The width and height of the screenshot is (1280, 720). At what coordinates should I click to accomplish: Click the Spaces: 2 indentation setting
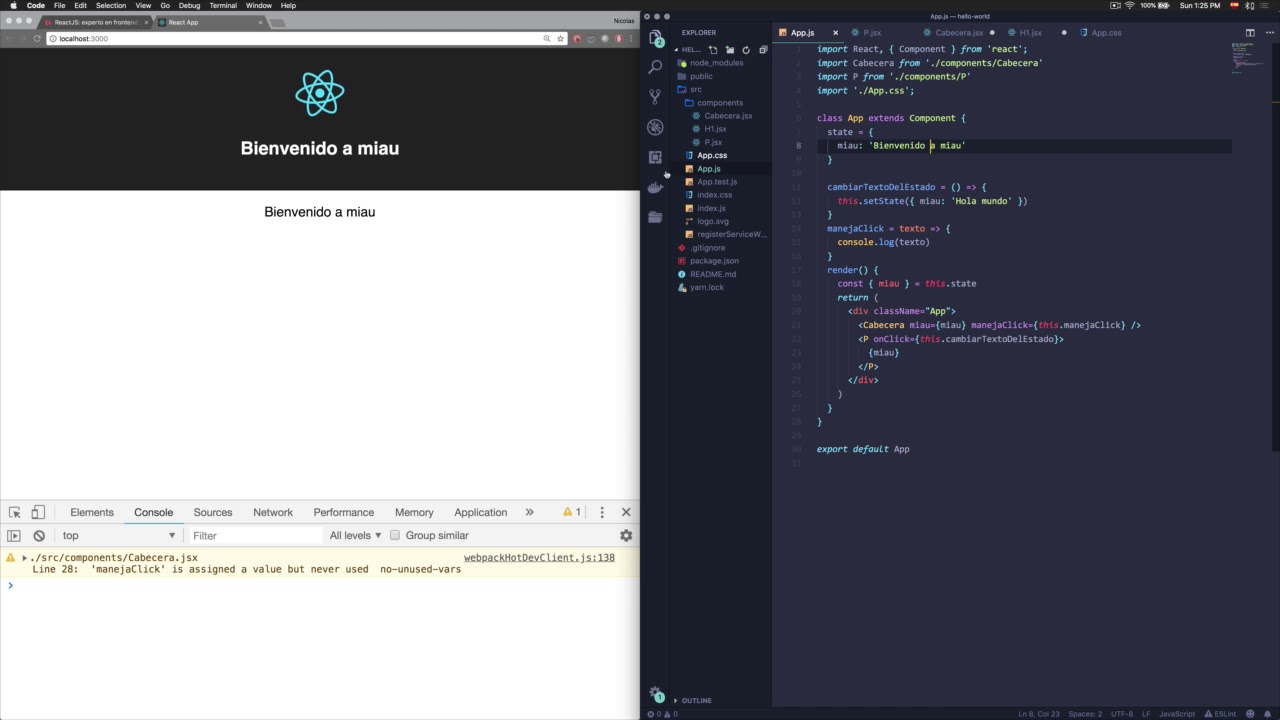1085,714
